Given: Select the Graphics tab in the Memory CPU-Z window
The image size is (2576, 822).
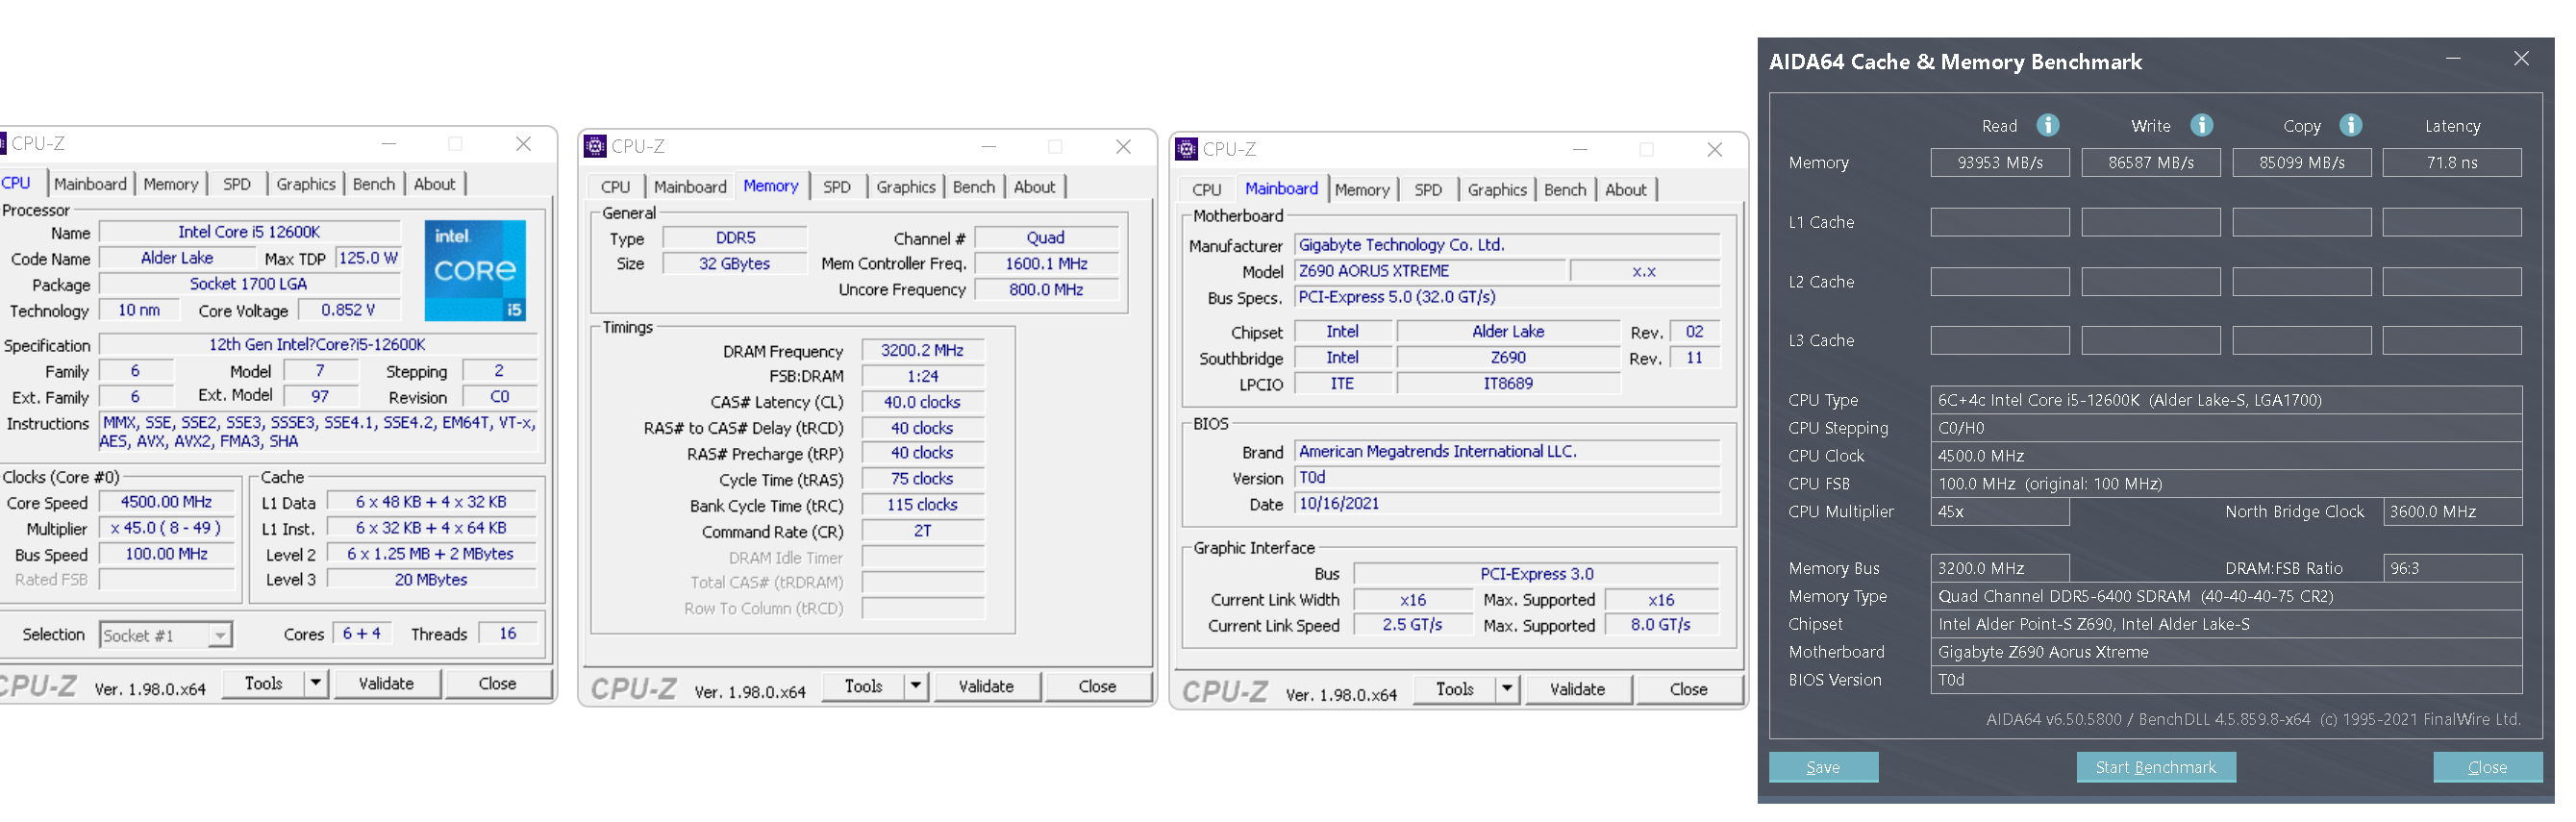Looking at the screenshot, I should (x=906, y=187).
